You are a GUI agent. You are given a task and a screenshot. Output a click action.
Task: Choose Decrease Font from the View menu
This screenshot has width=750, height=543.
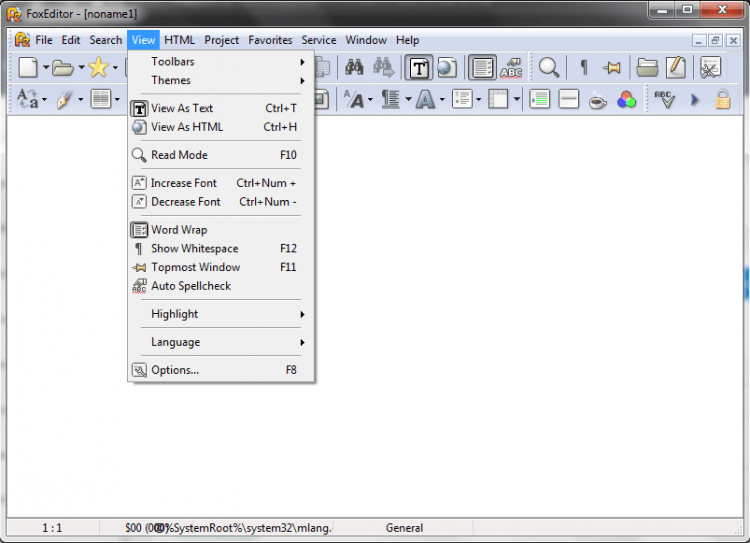221,201
